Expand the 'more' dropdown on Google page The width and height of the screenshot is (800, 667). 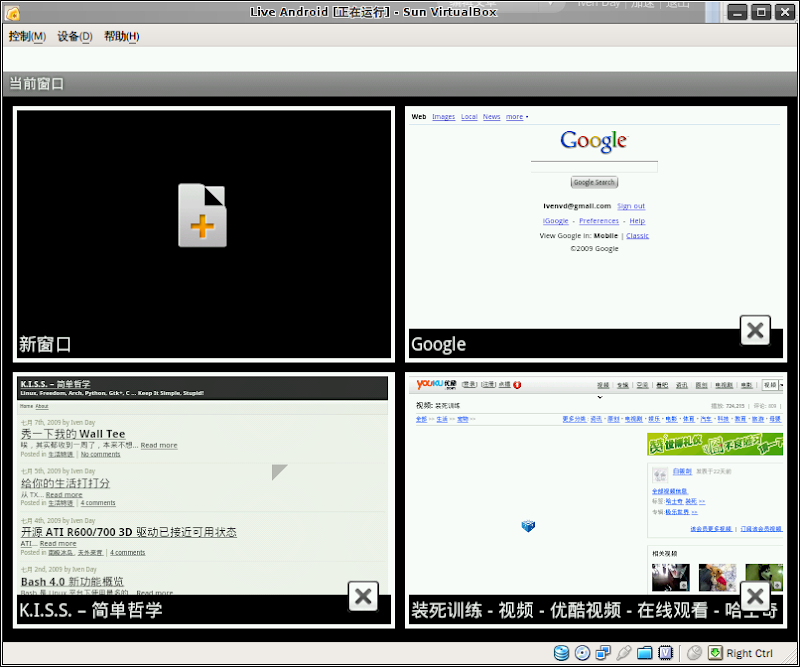click(516, 117)
